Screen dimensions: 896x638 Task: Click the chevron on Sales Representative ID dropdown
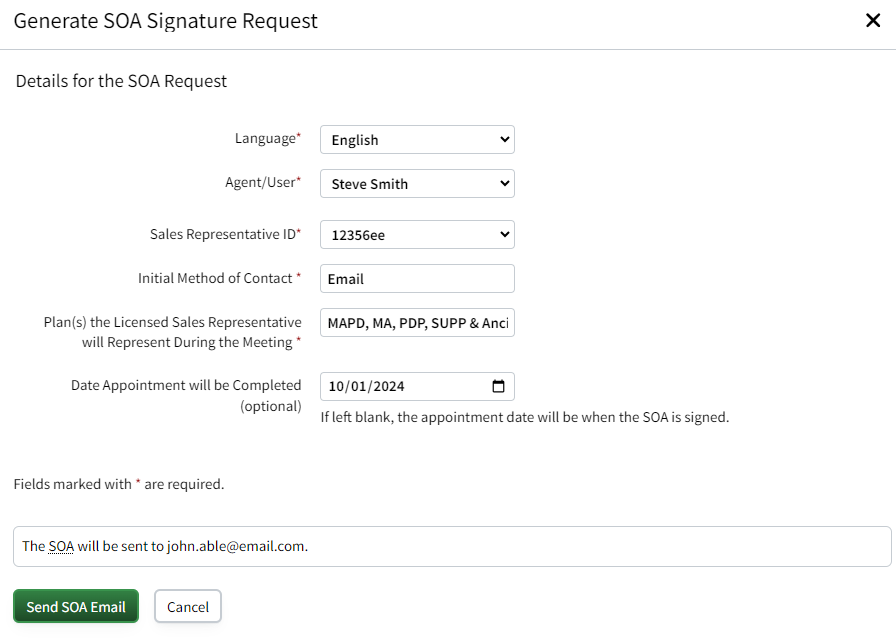click(x=503, y=234)
